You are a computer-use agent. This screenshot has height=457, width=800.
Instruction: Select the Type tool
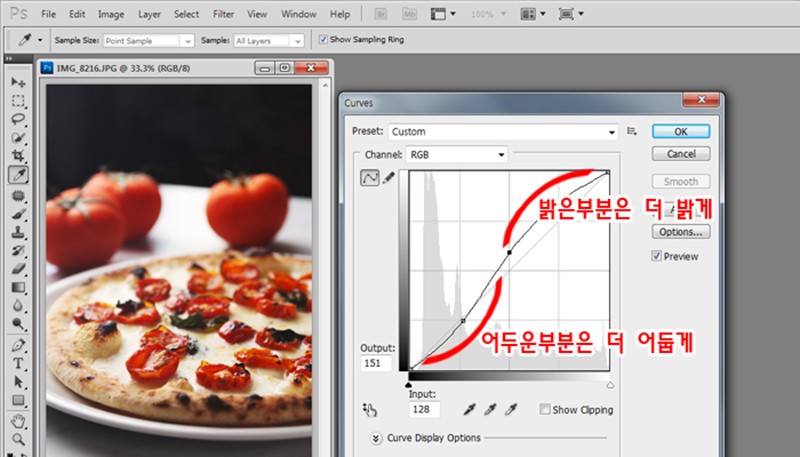click(18, 363)
